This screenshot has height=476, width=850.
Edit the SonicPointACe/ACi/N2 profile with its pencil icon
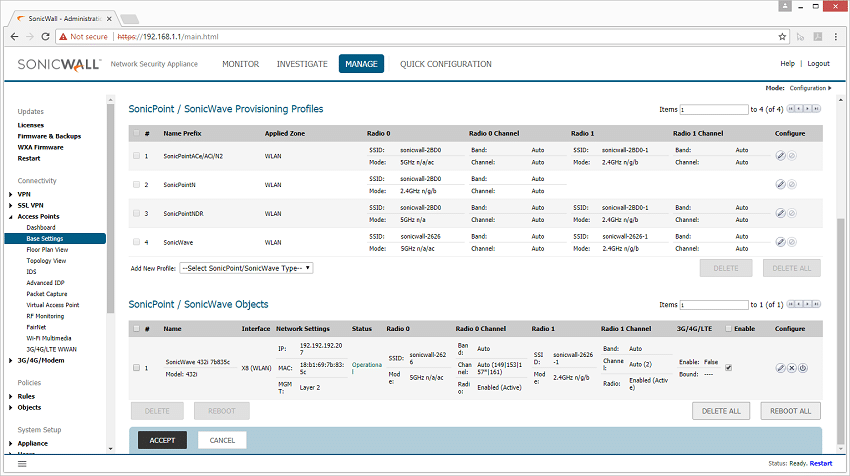click(780, 156)
